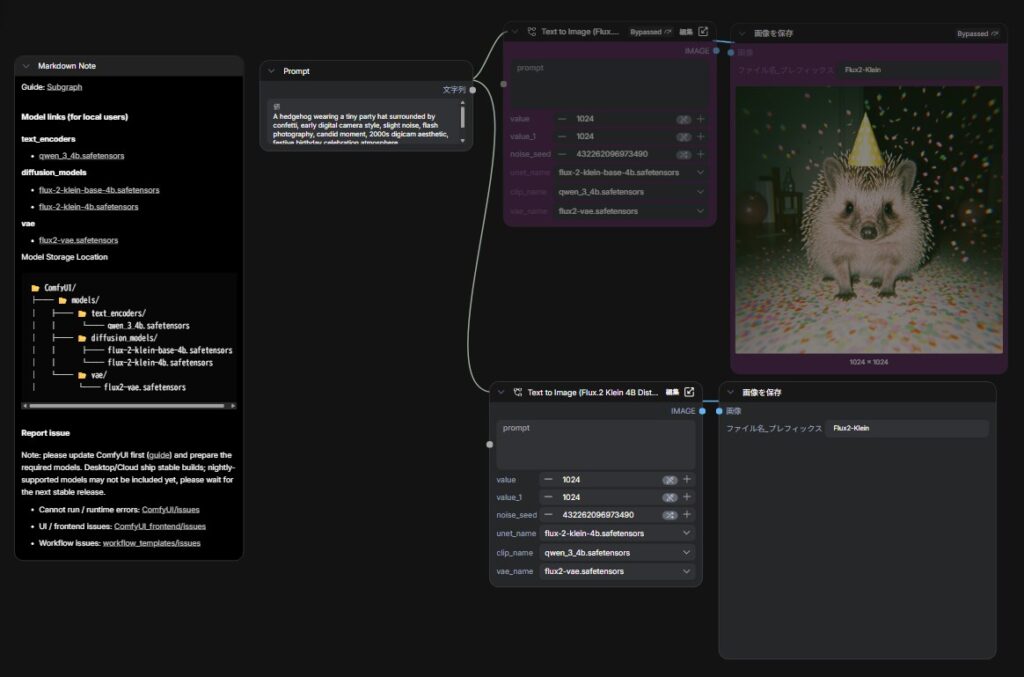Open the ComfyUI/issues link
The width and height of the screenshot is (1024, 677).
pos(170,509)
